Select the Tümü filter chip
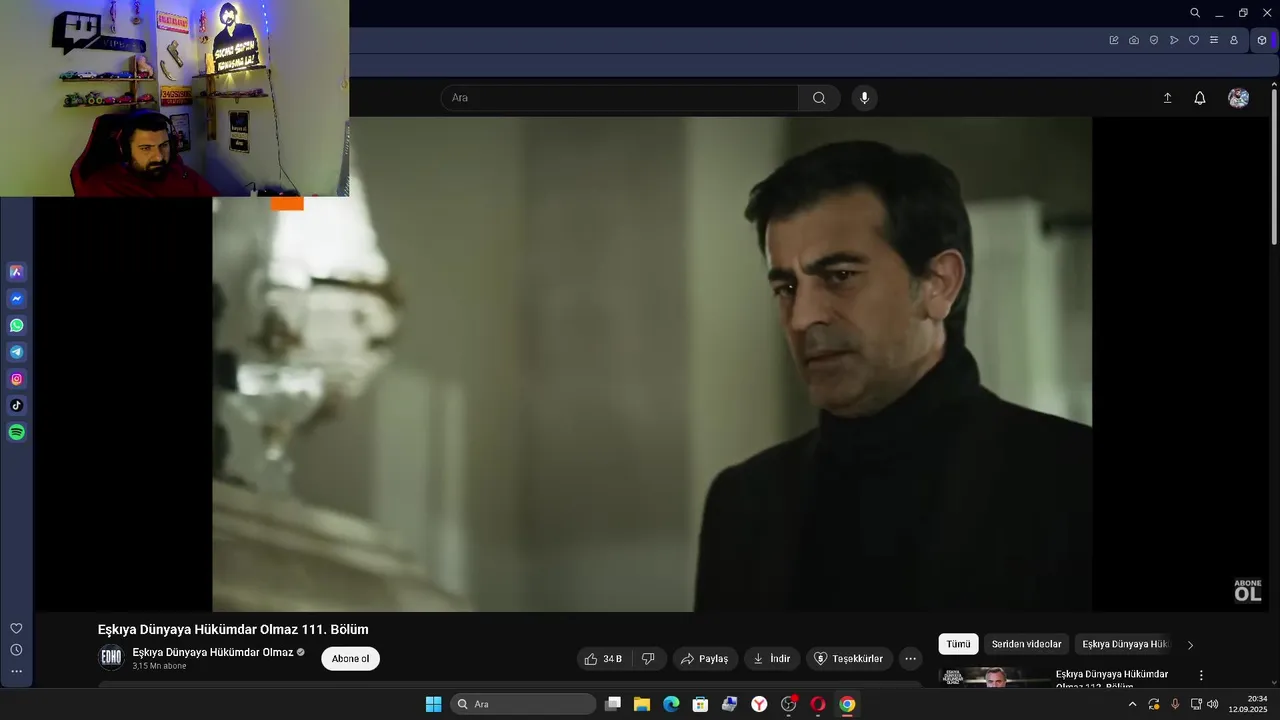Viewport: 1280px width, 720px height. pos(958,645)
